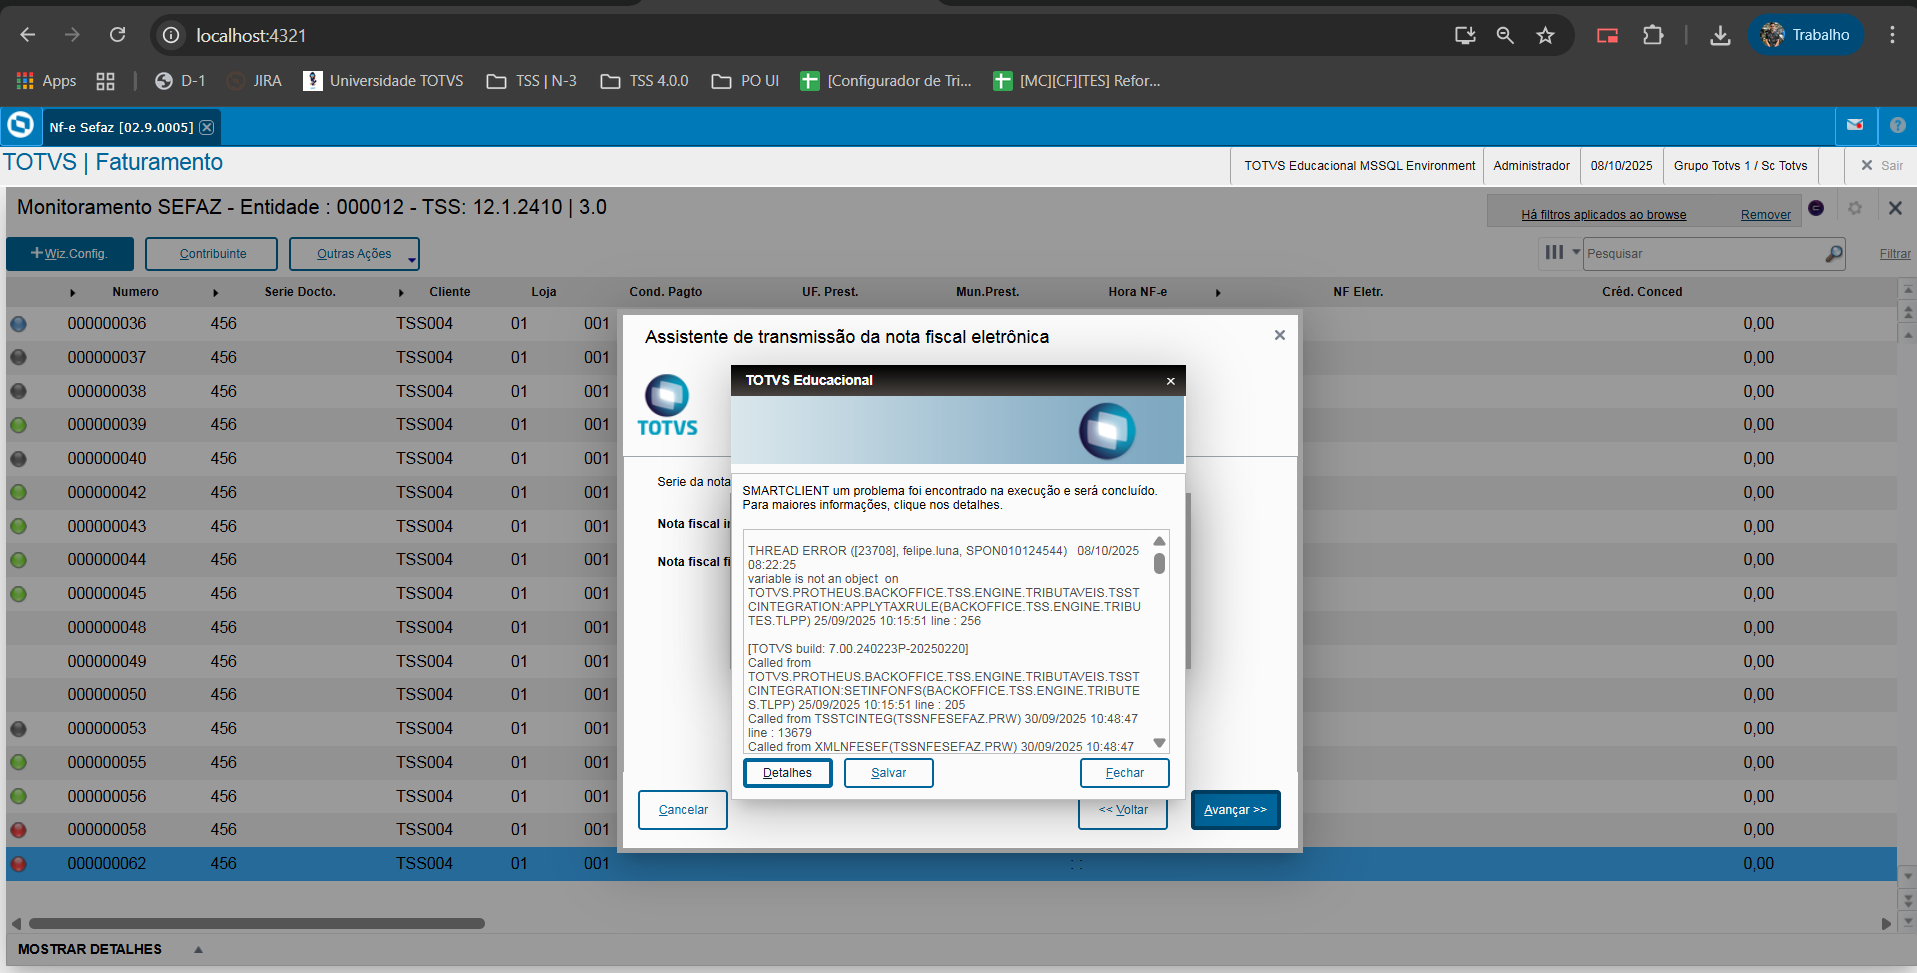Click Remover to clear applied filters
This screenshot has height=973, width=1917.
coord(1765,215)
